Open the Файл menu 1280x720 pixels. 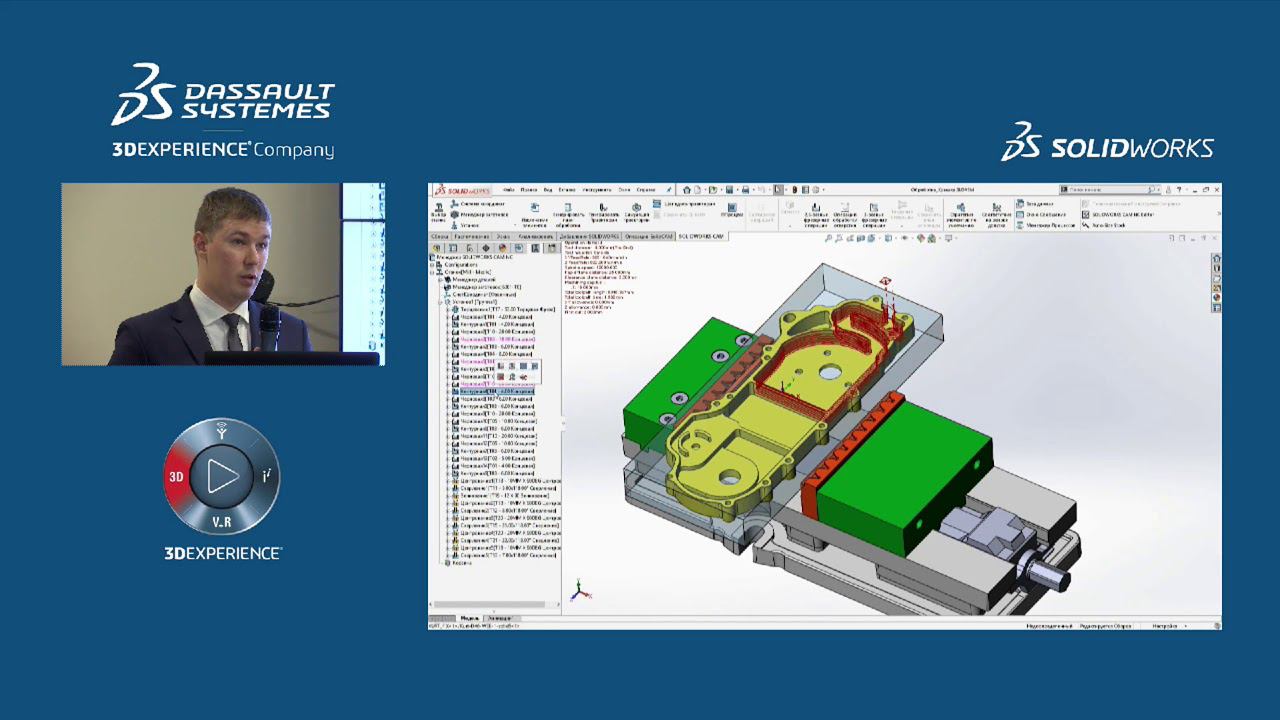tap(509, 190)
